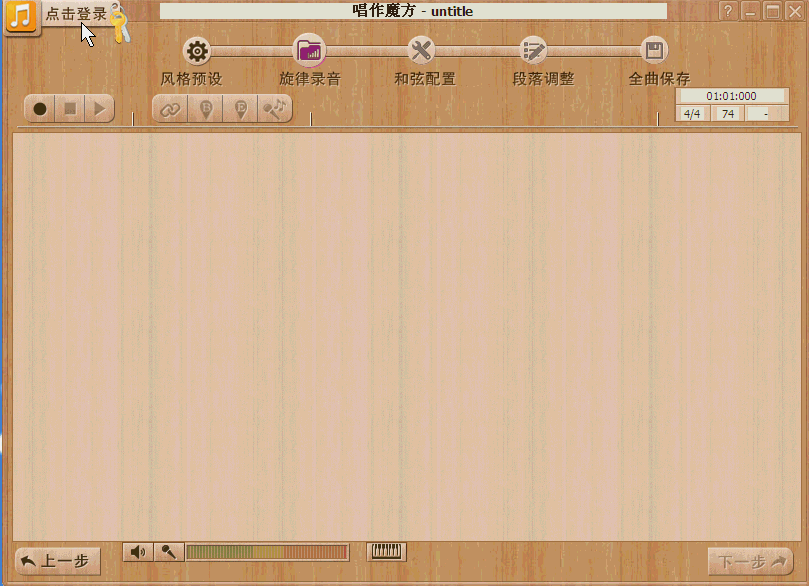Viewport: 811px width, 588px height.
Task: Click the chain link toolbar icon
Action: pyautogui.click(x=170, y=109)
